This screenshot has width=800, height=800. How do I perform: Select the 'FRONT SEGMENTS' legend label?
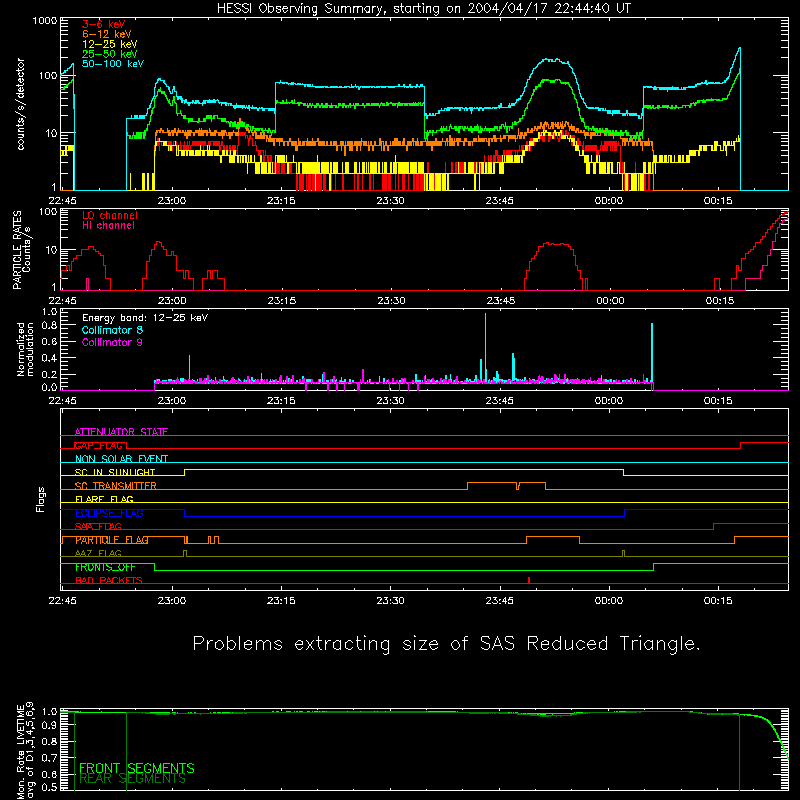(137, 768)
